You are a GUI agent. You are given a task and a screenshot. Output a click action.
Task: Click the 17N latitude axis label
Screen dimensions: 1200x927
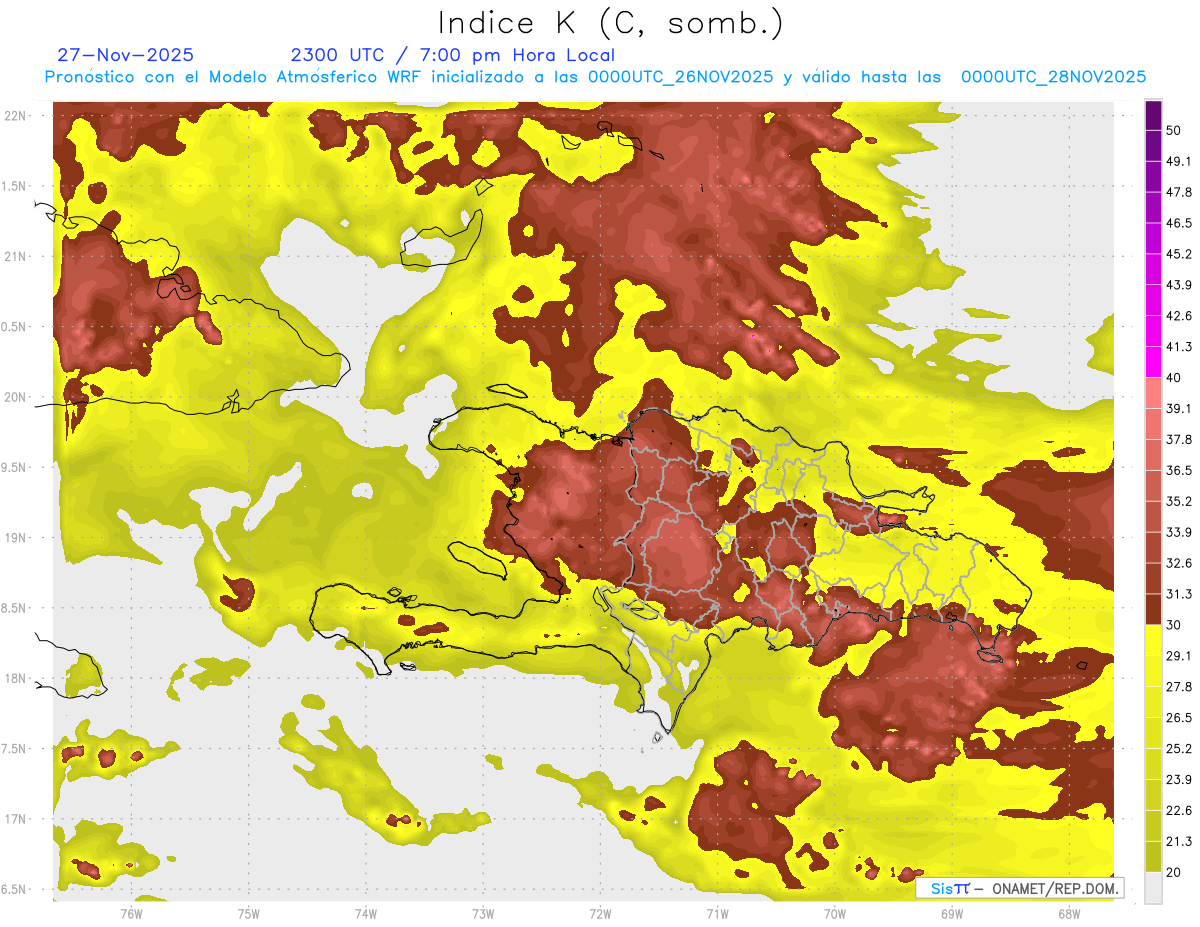17,819
